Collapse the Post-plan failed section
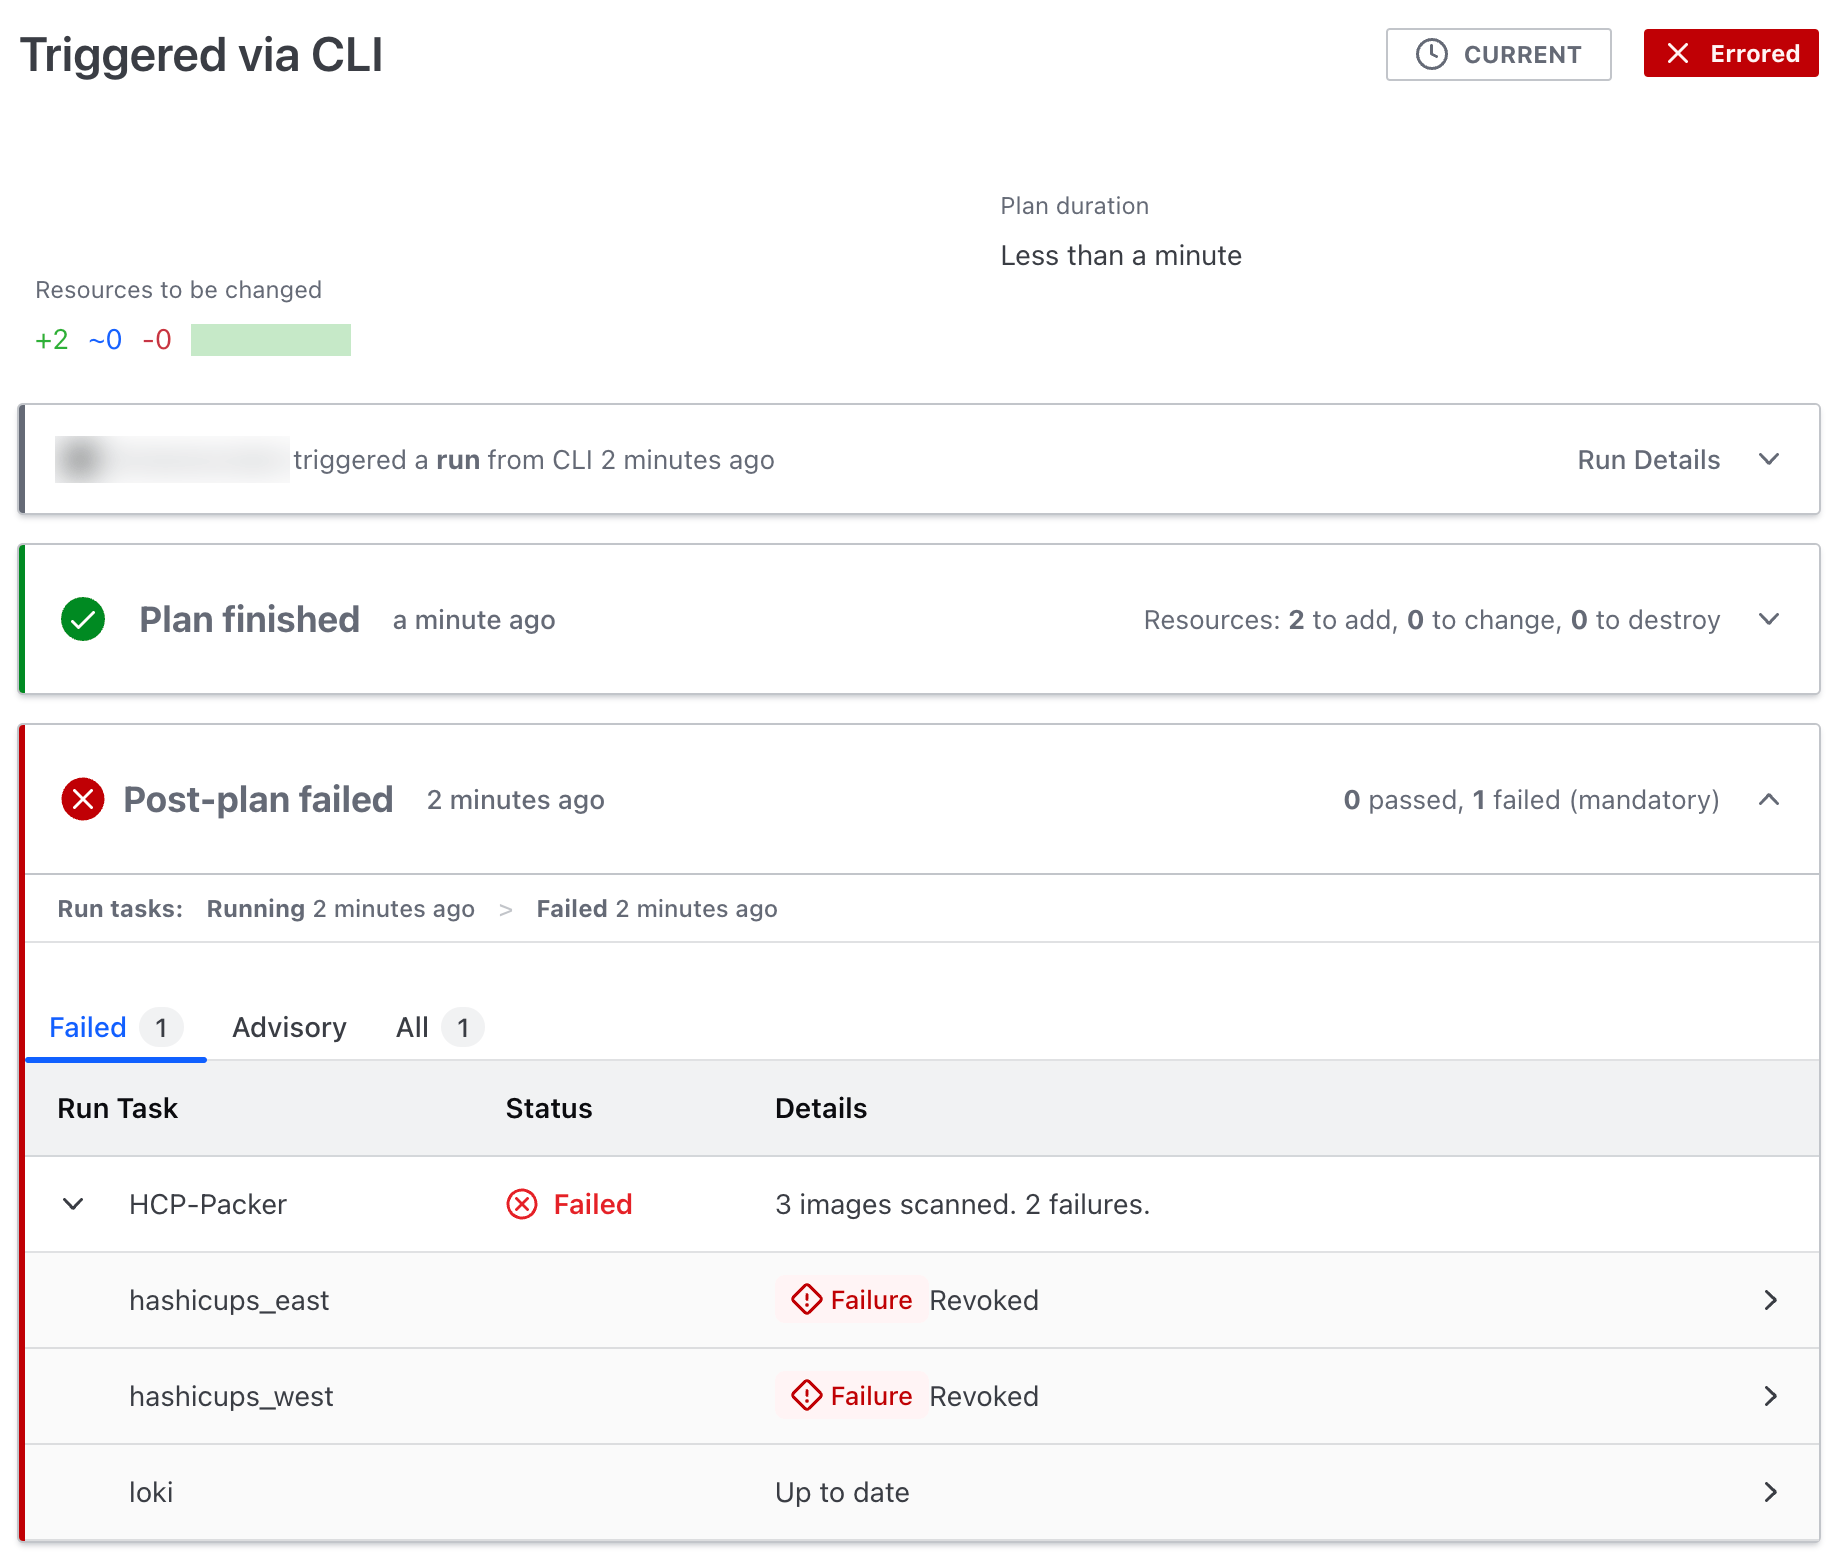This screenshot has width=1839, height=1560. coord(1769,799)
